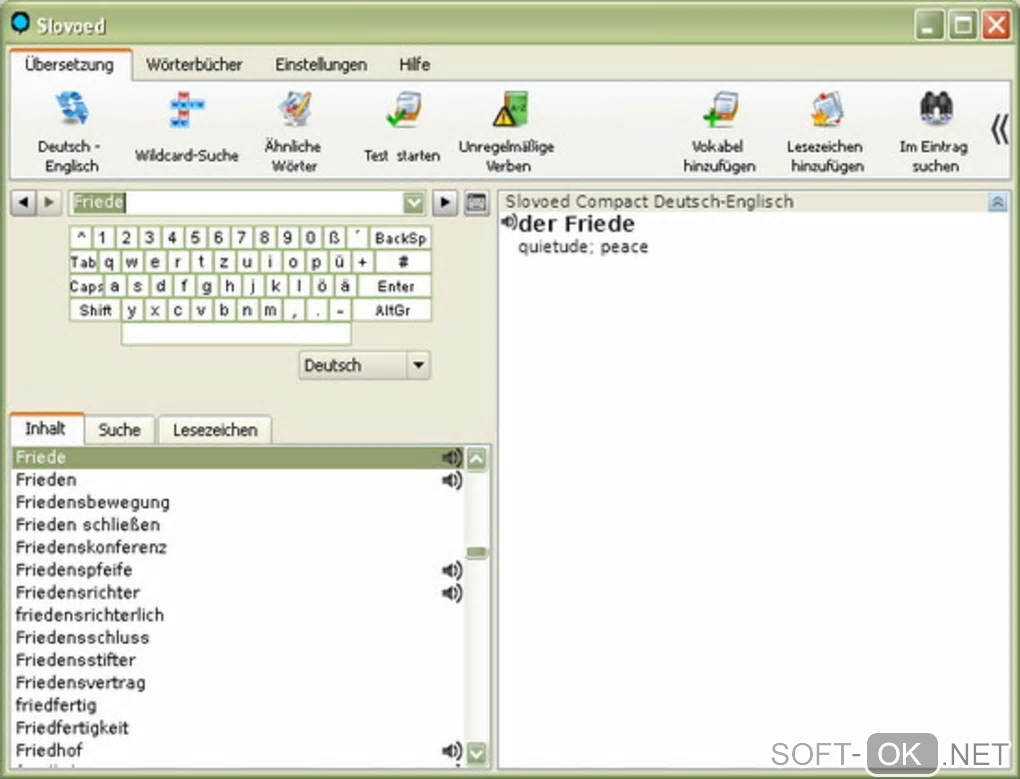Play audio for Friede in list
The width and height of the screenshot is (1020, 779).
pyautogui.click(x=451, y=458)
